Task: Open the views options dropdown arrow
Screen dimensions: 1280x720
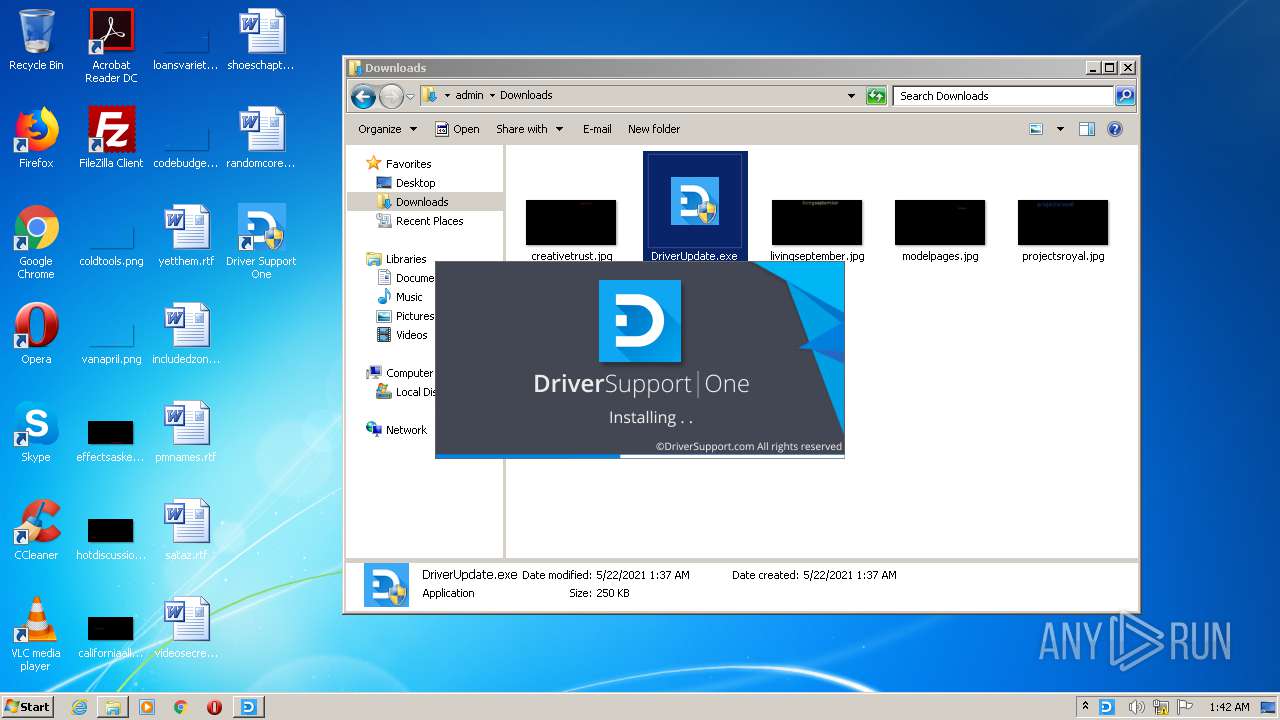Action: pyautogui.click(x=1060, y=129)
